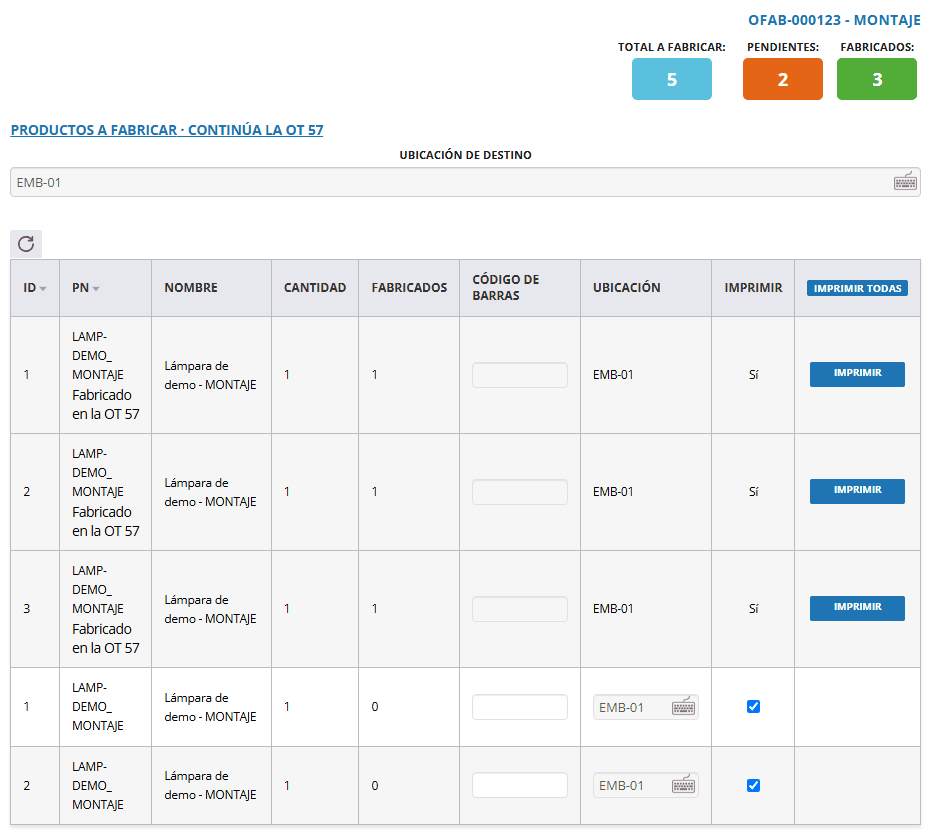Print the label for fabricated row ID 1
931x836 pixels.
857,374
